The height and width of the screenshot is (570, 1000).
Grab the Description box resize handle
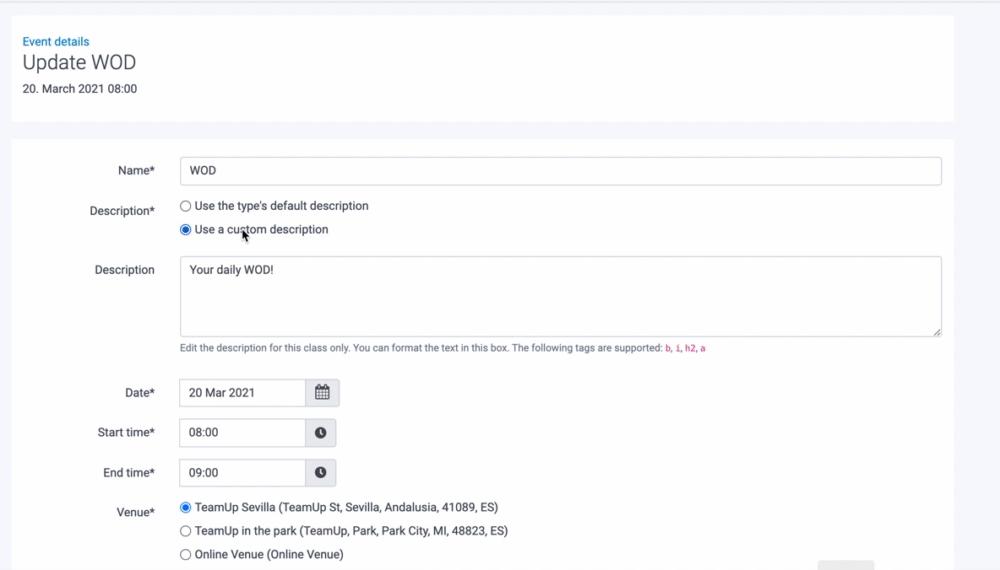[x=936, y=331]
